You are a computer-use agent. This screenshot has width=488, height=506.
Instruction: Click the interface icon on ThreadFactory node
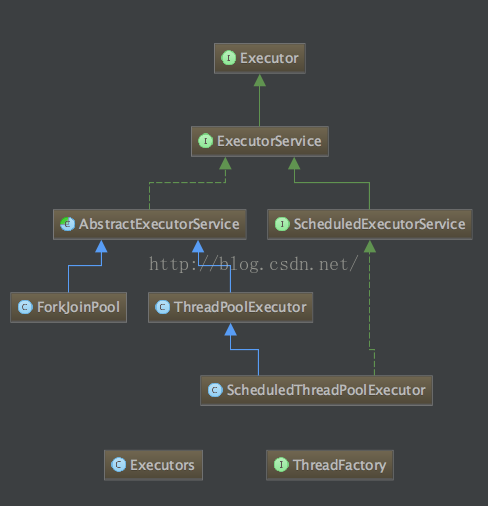[281, 465]
